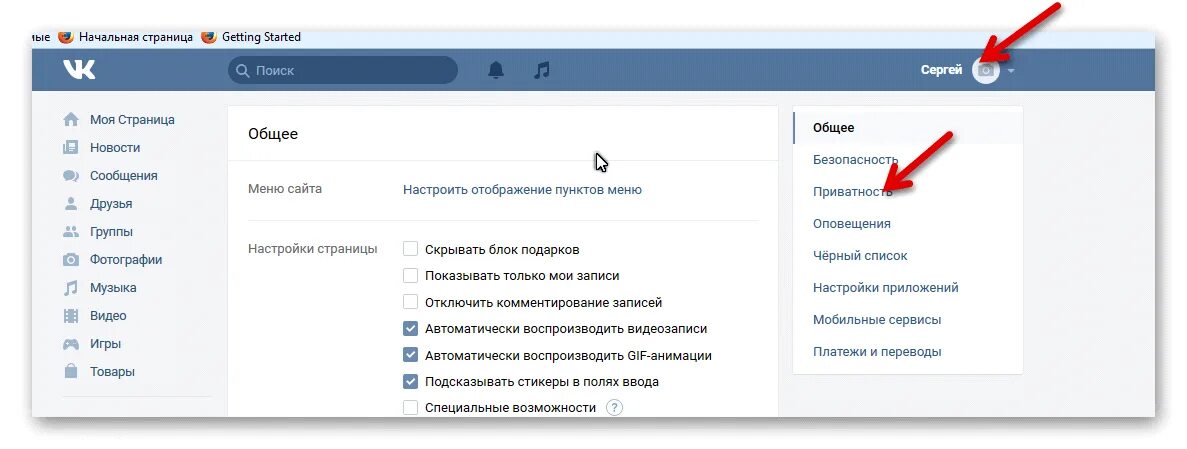Enable Отключить комментирование записей checkbox
Screen dimensions: 1187x449
[x=410, y=302]
